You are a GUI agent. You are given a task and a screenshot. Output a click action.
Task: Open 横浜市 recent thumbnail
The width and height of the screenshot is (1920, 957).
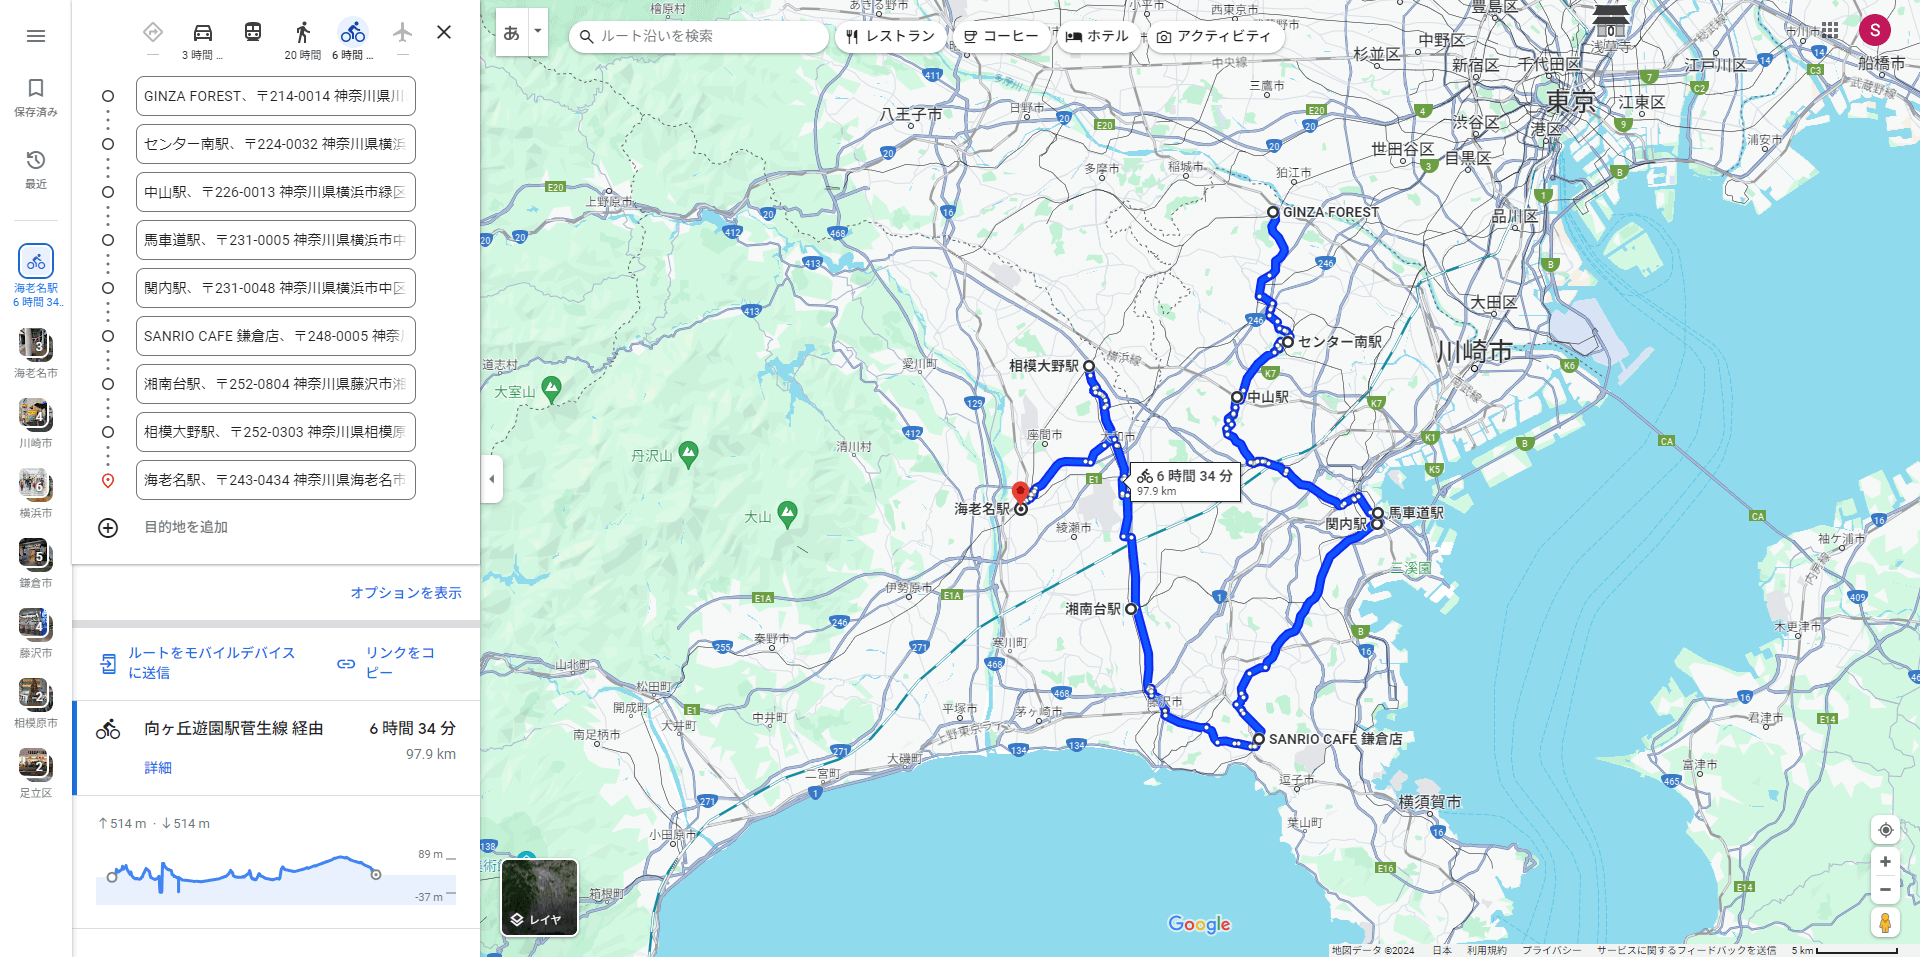pyautogui.click(x=36, y=493)
